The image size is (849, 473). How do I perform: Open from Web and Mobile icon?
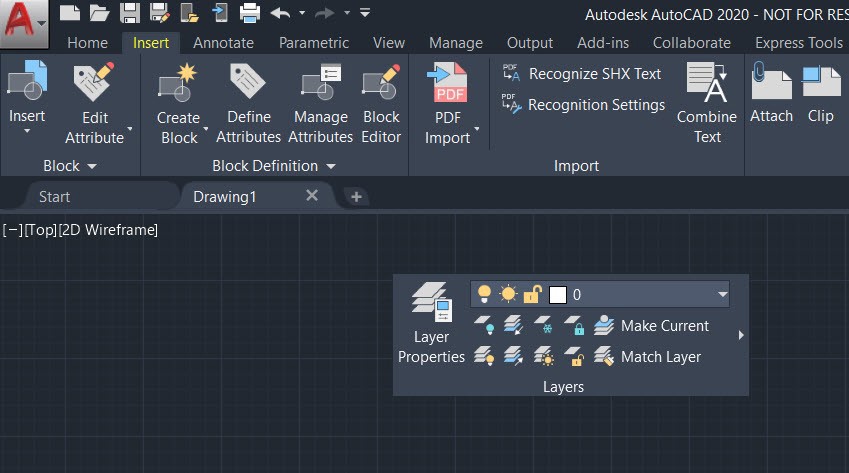[190, 12]
